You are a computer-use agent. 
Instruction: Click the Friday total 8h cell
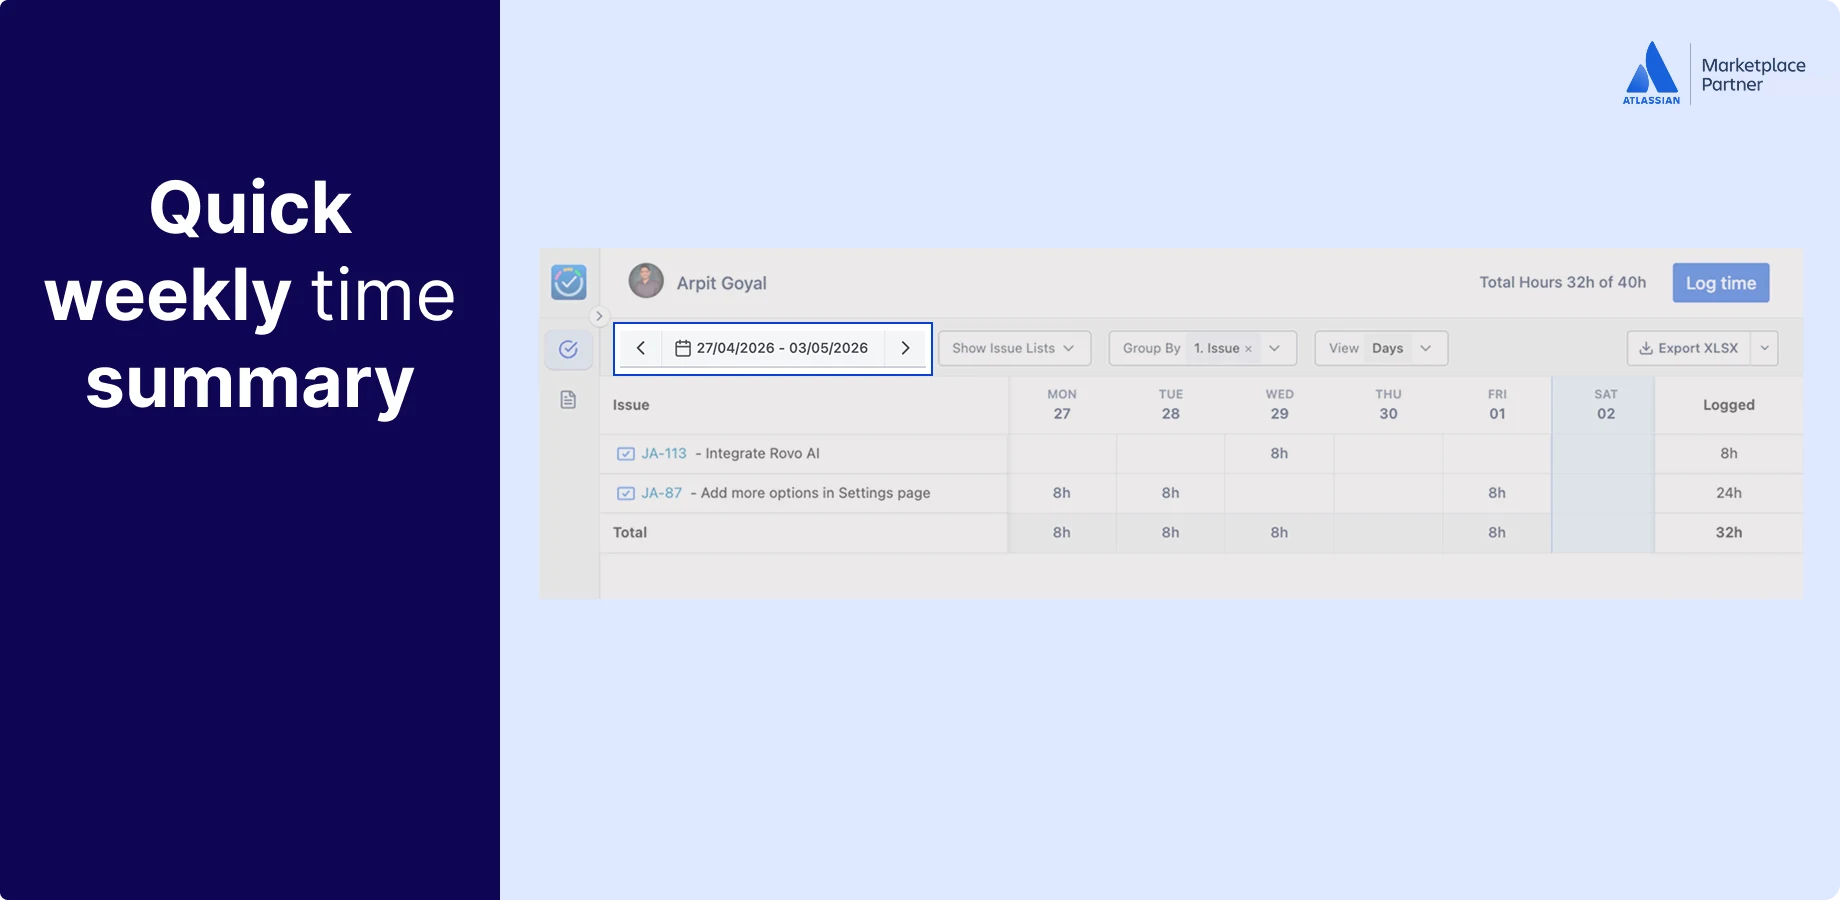click(x=1497, y=532)
